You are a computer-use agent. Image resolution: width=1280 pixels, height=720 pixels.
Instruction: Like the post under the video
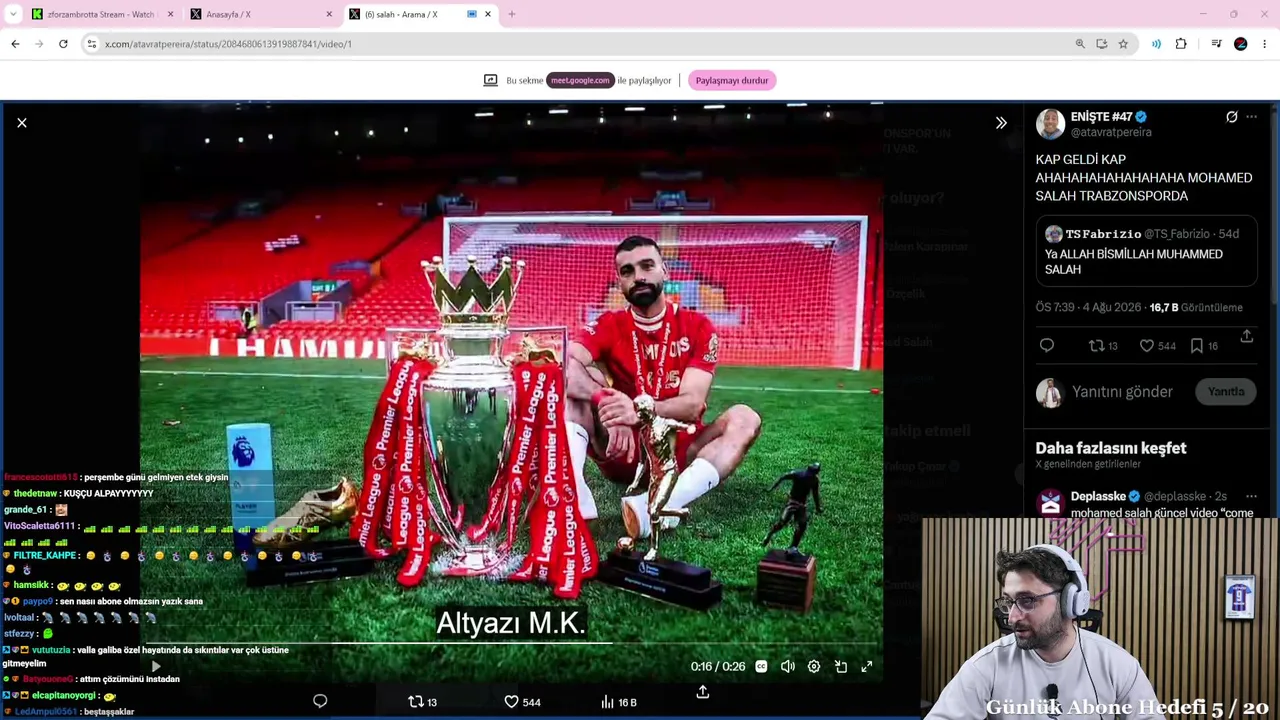(522, 702)
